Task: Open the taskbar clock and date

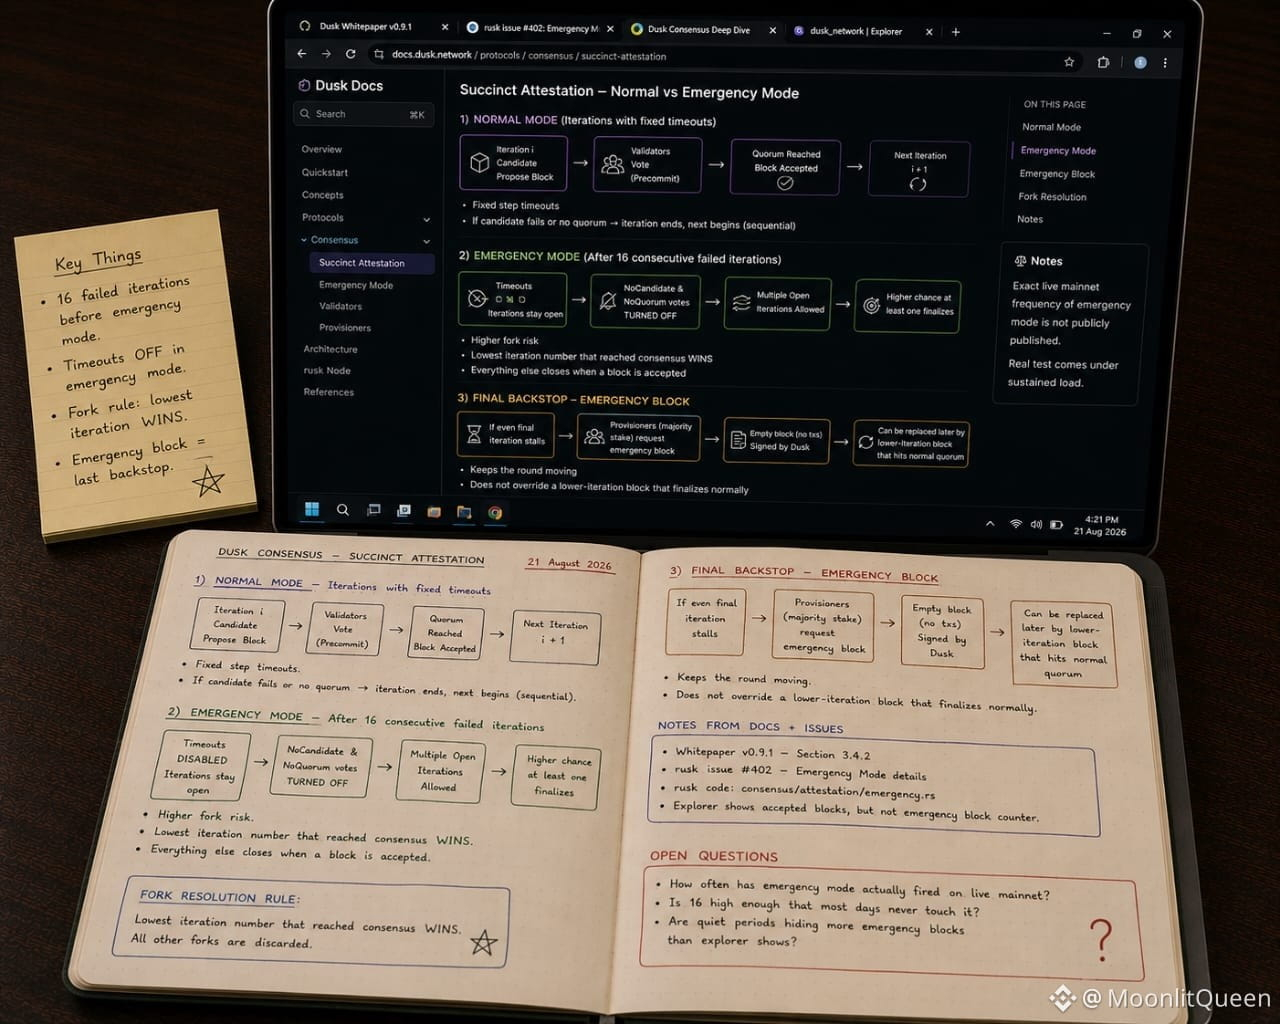Action: click(x=1100, y=526)
